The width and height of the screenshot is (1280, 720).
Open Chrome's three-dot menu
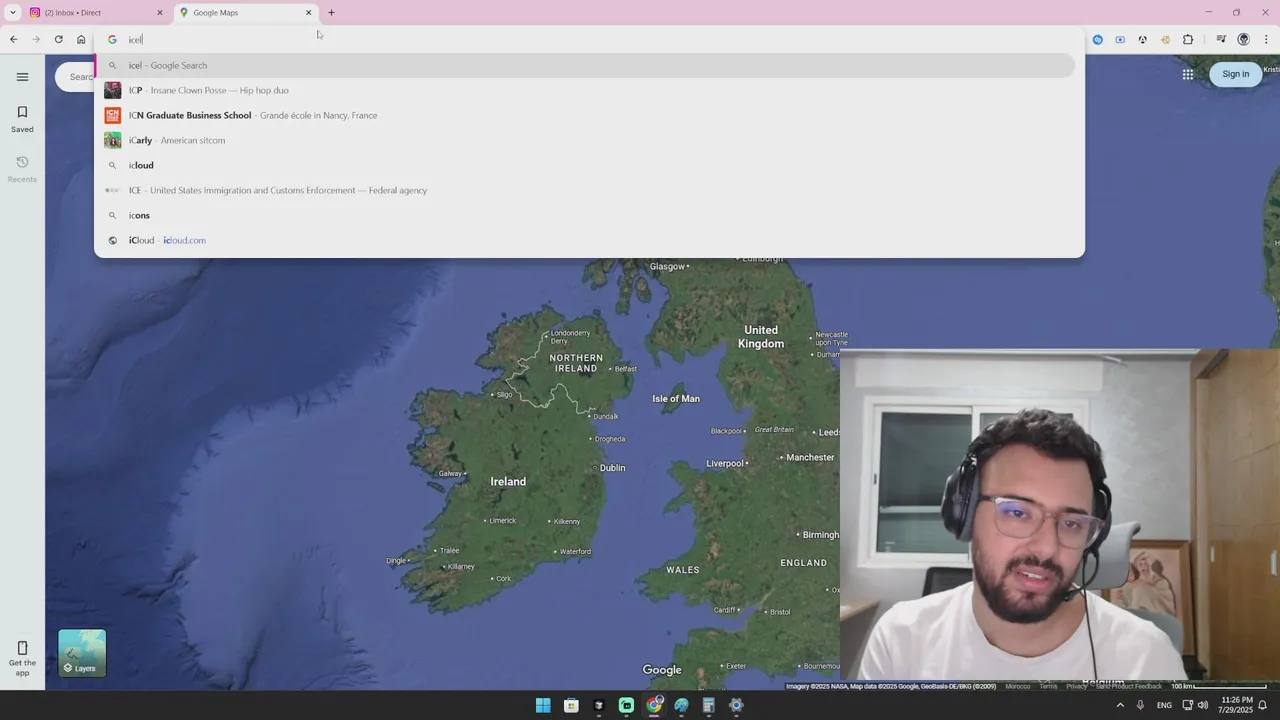point(1266,39)
